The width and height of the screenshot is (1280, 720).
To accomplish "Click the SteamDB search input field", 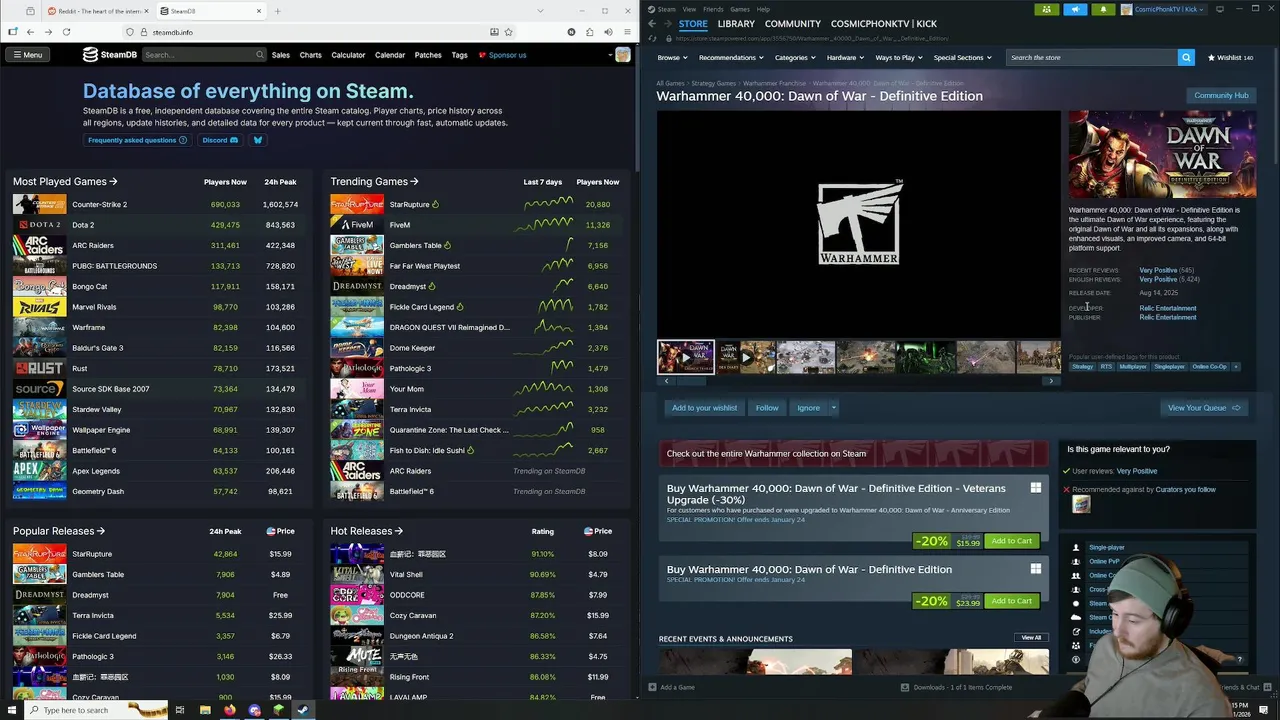I will tap(204, 55).
